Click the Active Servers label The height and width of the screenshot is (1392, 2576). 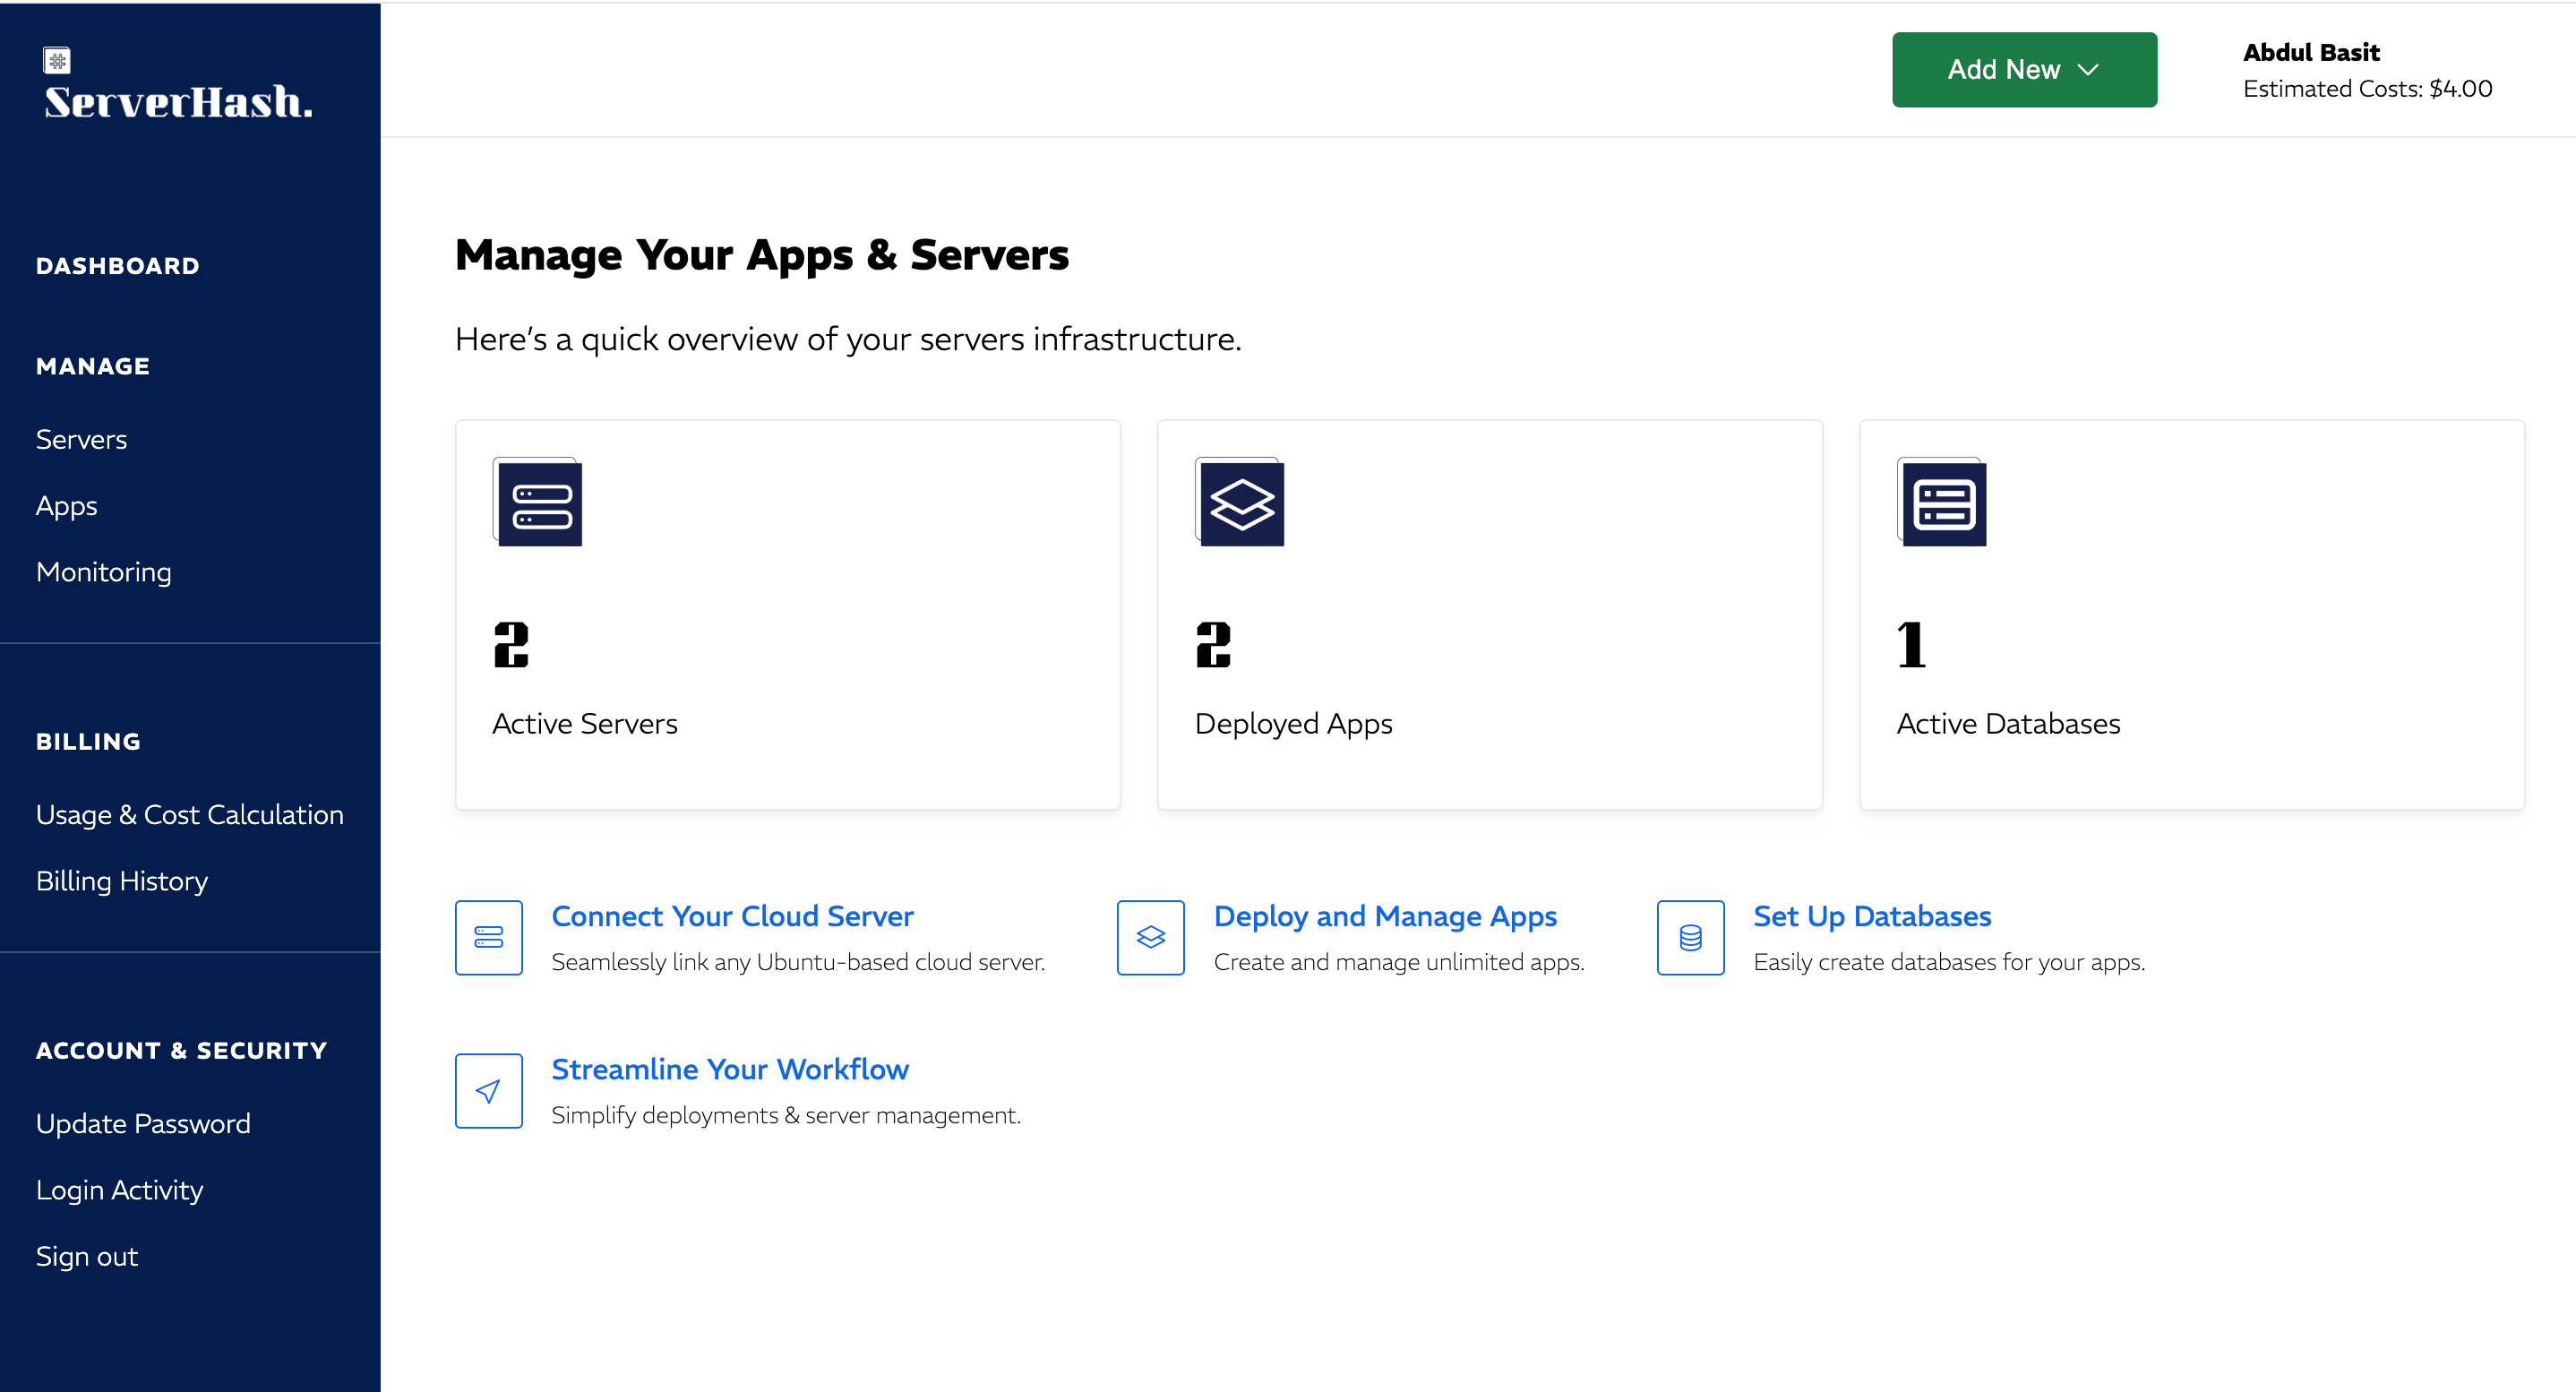tap(585, 724)
